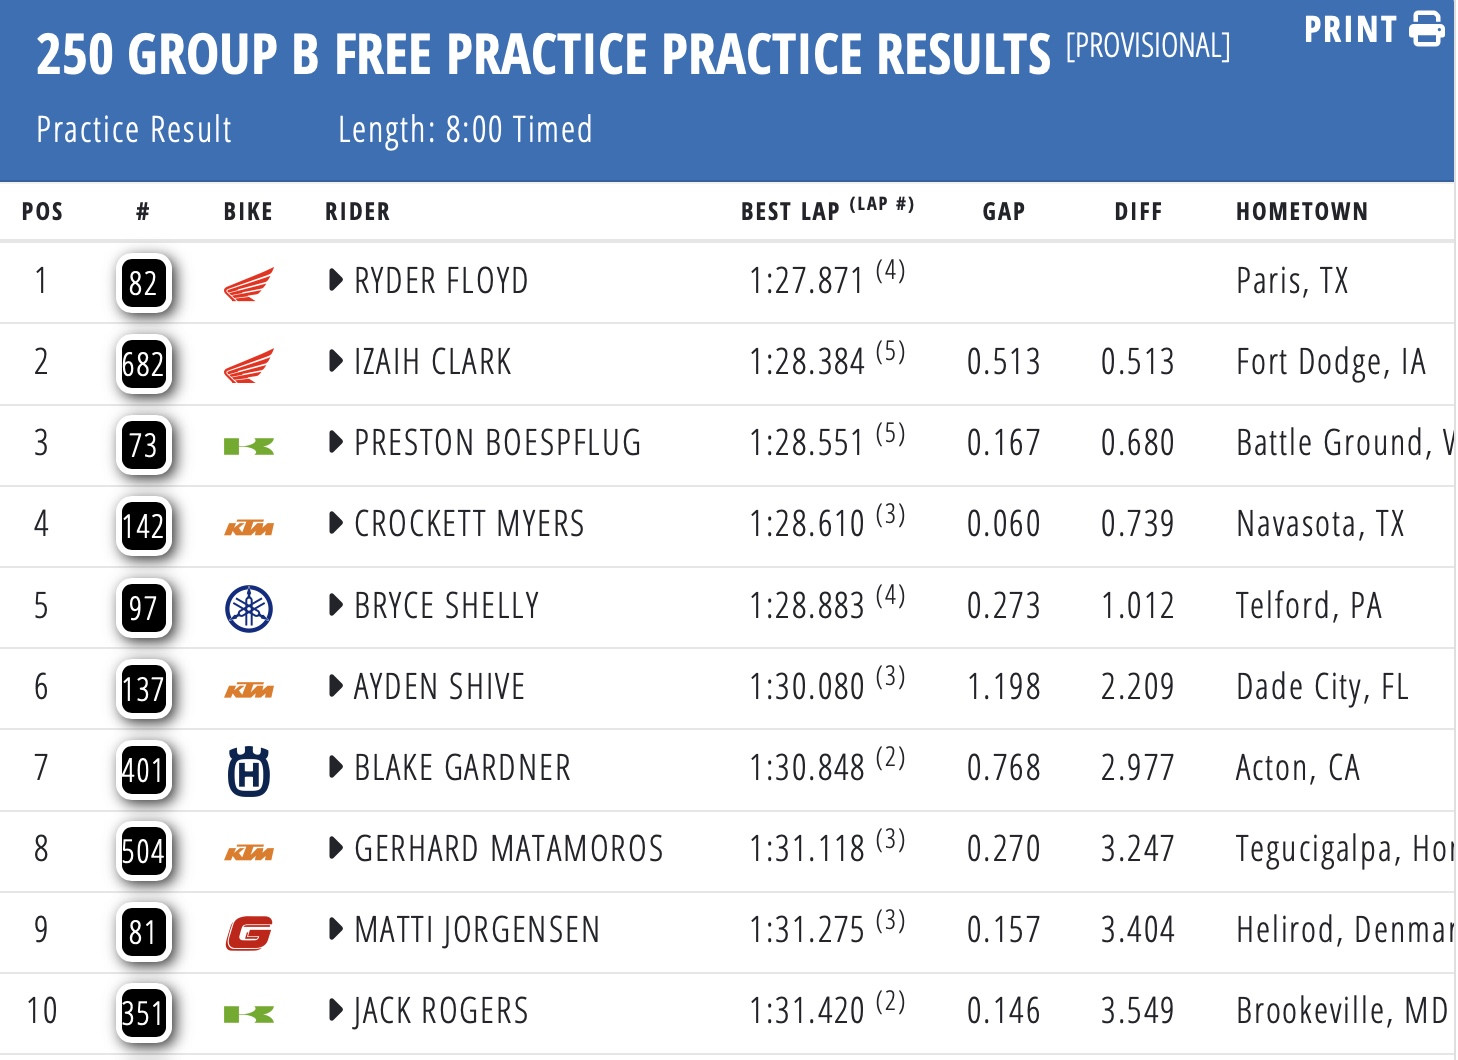Click the KTM logo in Crockett Myers' row
Viewport: 1458px width, 1060px height.
pyautogui.click(x=248, y=527)
